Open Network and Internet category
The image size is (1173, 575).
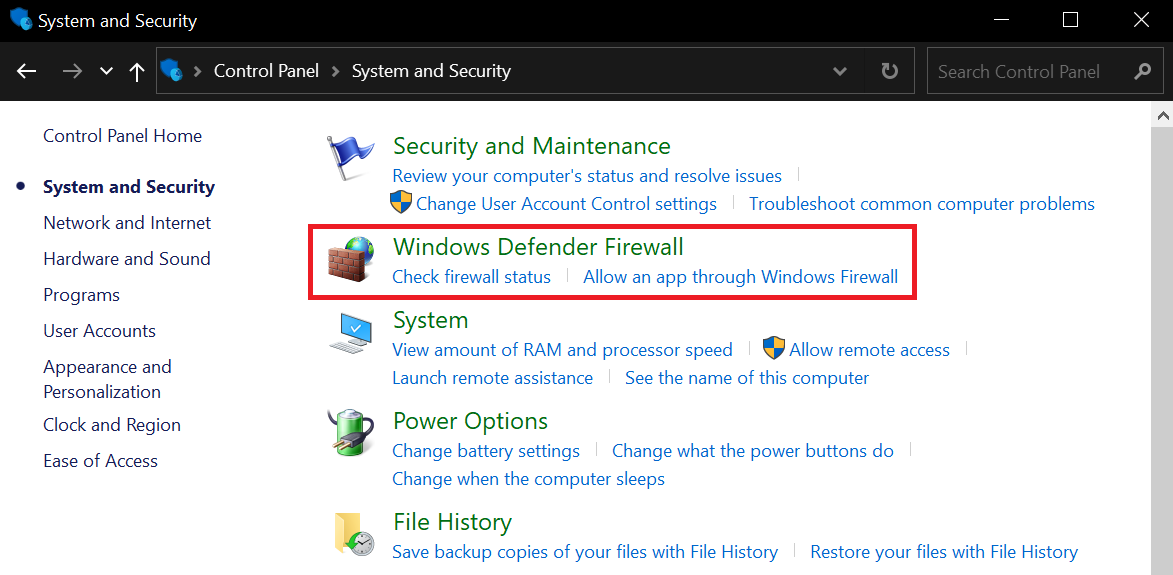(127, 223)
